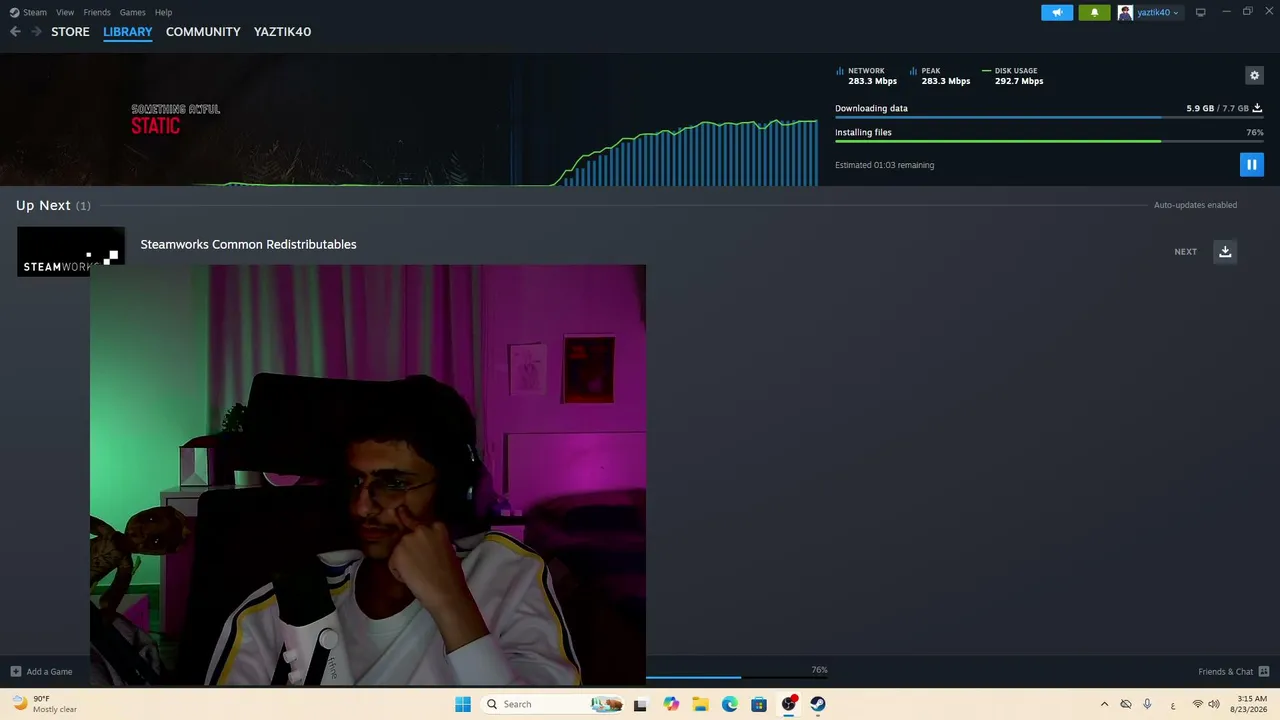Click the Add a Game plus icon
The width and height of the screenshot is (1280, 720).
click(15, 672)
